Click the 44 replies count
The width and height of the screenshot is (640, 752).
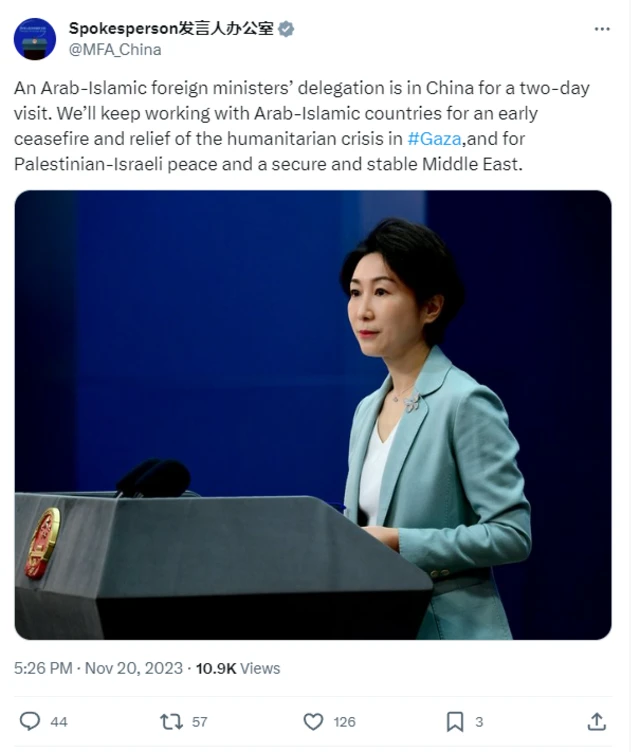59,722
